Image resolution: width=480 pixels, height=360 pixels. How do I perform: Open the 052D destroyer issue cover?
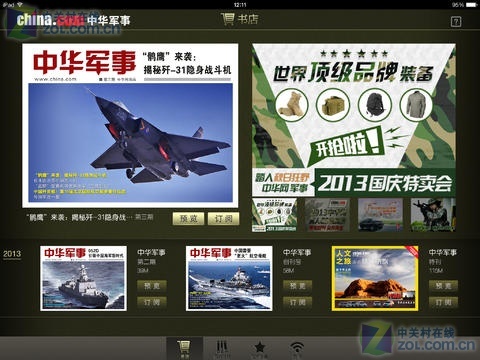coord(83,278)
